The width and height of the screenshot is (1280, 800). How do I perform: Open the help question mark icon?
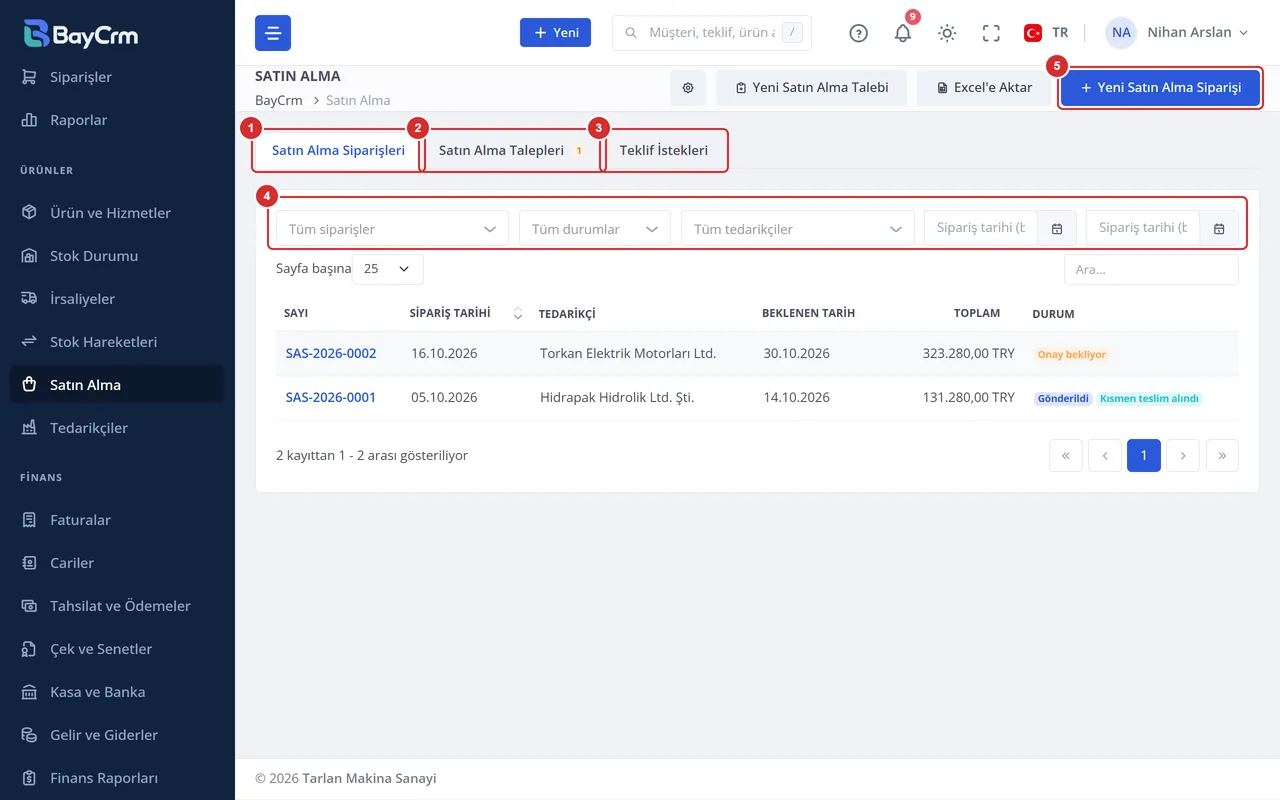pyautogui.click(x=858, y=33)
